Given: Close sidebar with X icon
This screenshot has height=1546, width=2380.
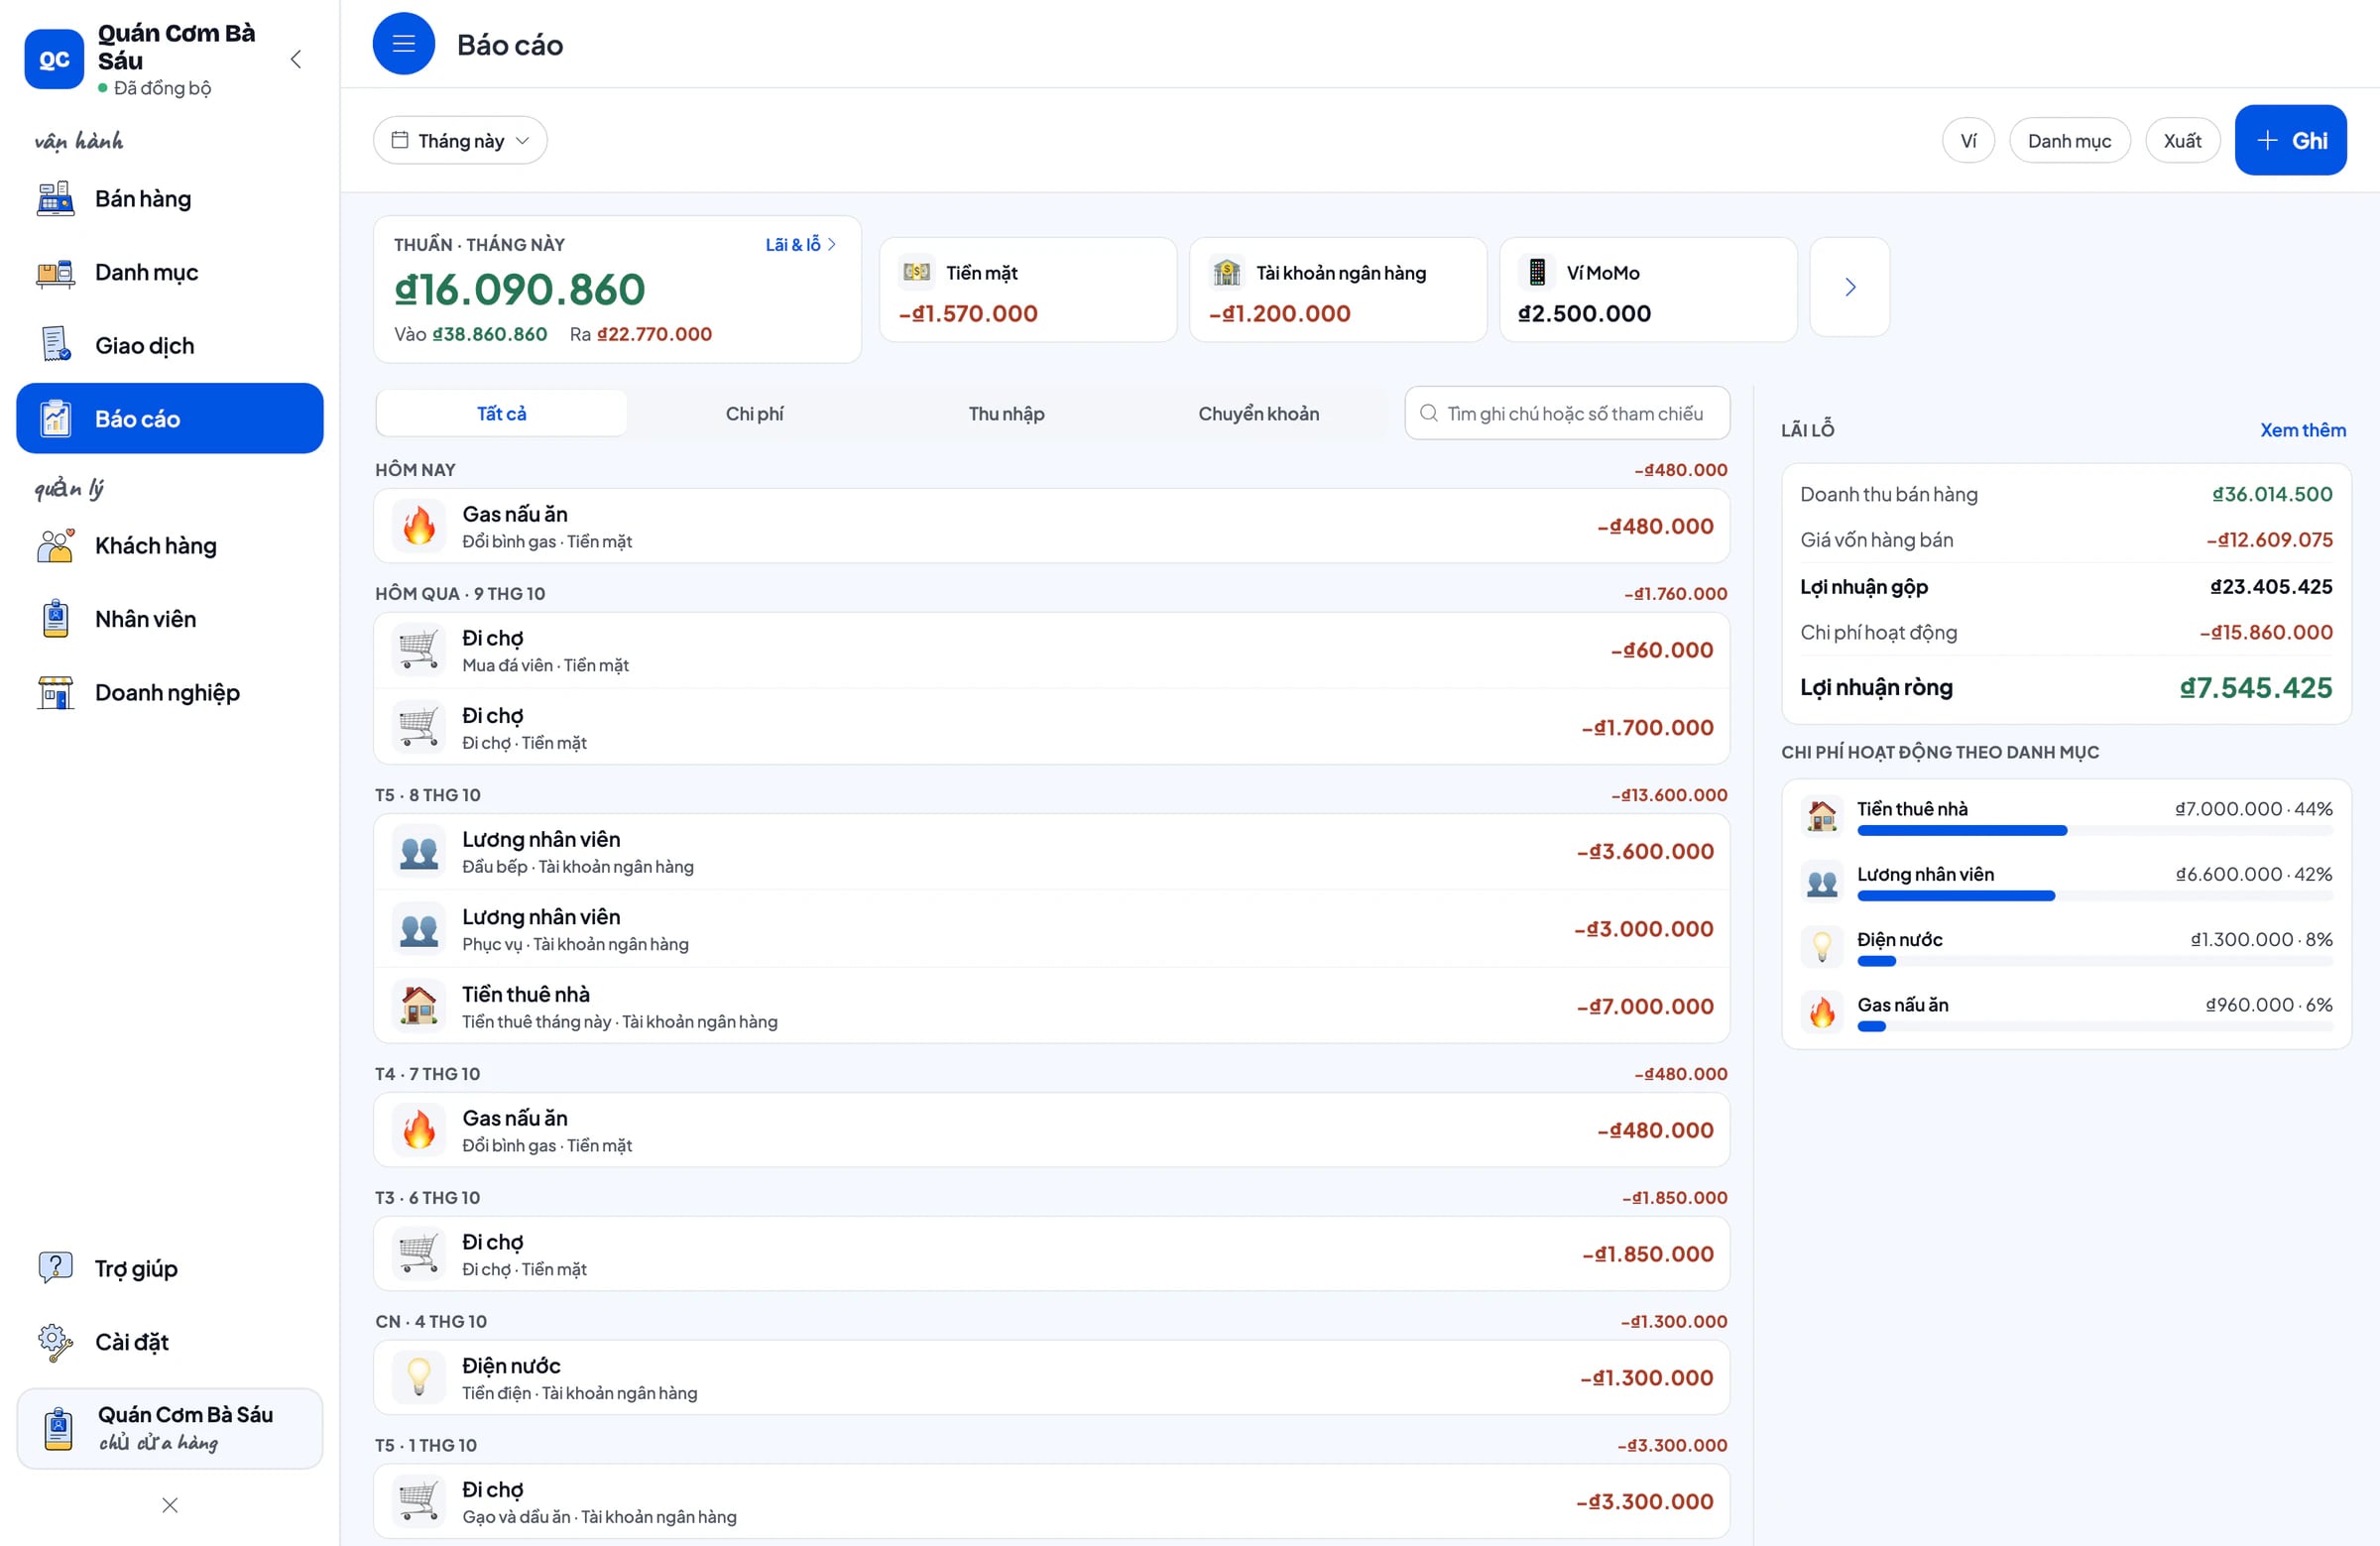Looking at the screenshot, I should 170,1505.
